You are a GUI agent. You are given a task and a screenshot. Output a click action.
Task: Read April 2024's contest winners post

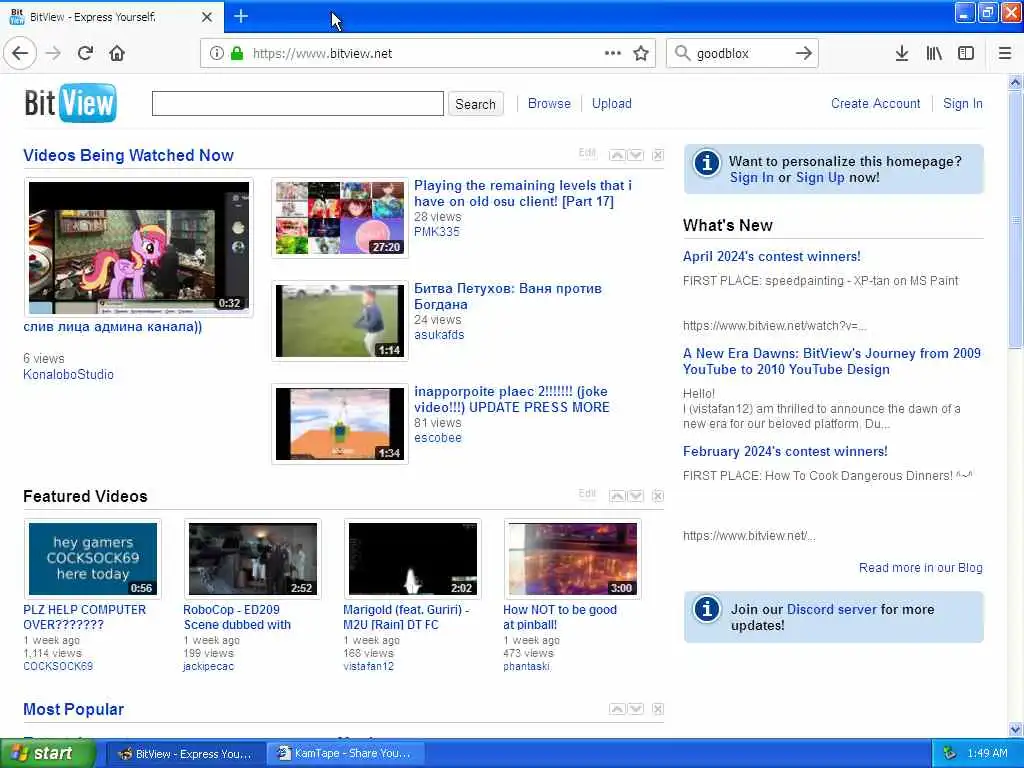click(771, 257)
